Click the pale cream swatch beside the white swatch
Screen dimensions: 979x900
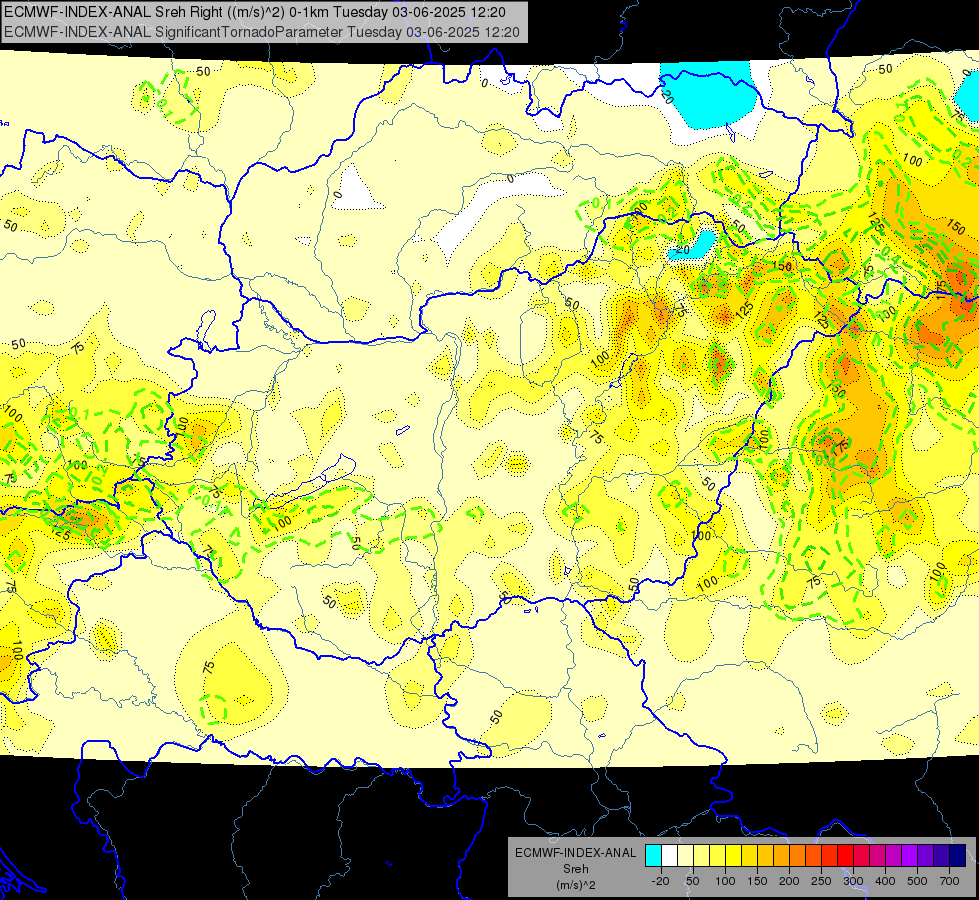686,855
